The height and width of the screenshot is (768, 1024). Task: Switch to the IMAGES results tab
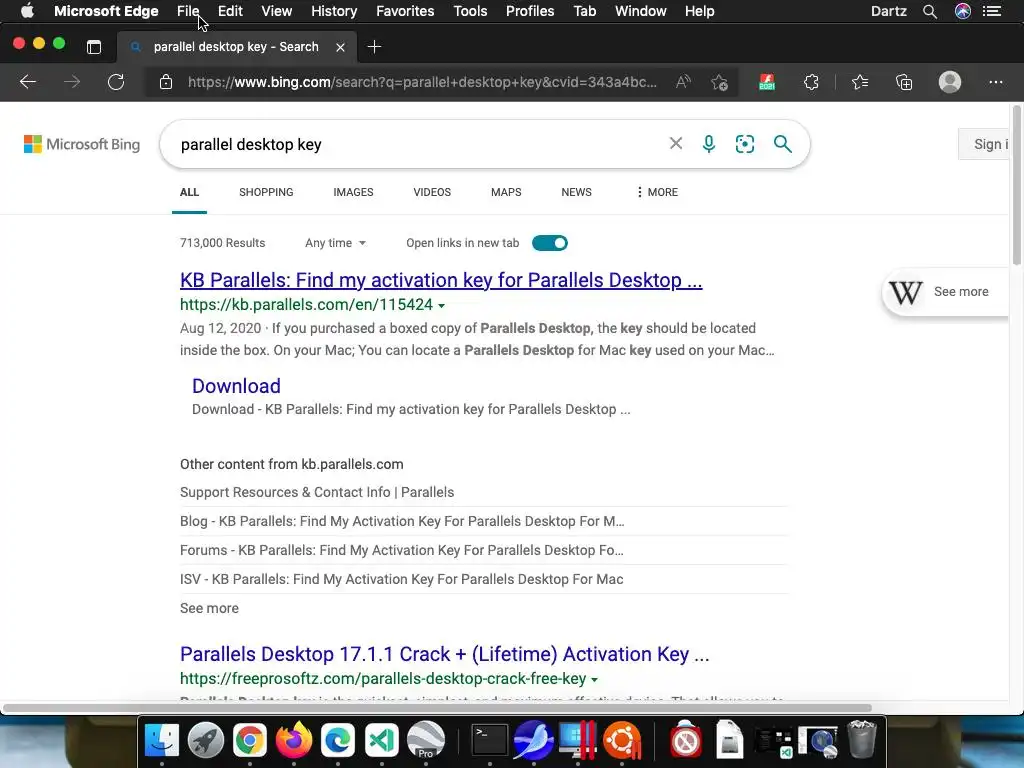(353, 192)
